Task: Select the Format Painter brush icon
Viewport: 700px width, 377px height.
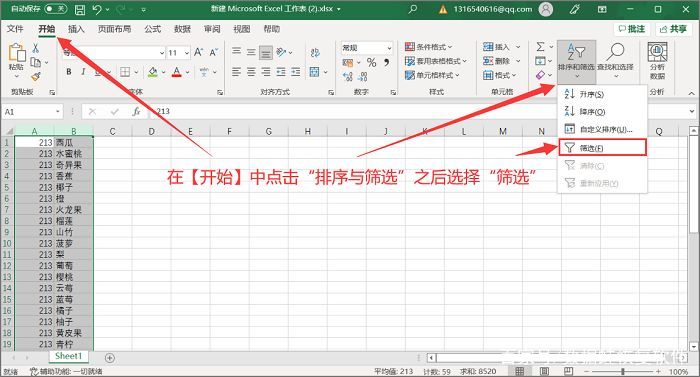Action: pos(36,76)
